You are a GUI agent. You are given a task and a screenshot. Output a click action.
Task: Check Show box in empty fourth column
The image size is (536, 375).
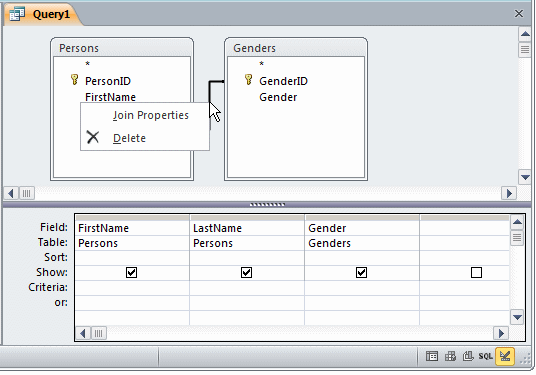click(x=476, y=272)
